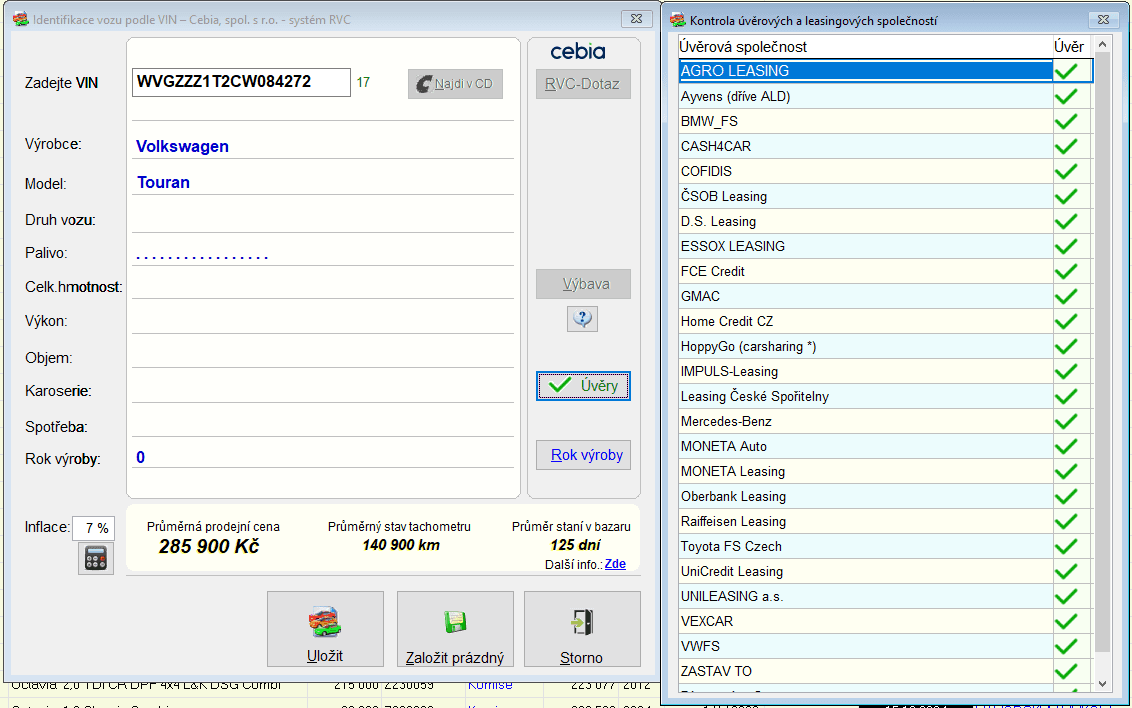
Task: Click the Najdi v CD button
Action: coord(455,84)
